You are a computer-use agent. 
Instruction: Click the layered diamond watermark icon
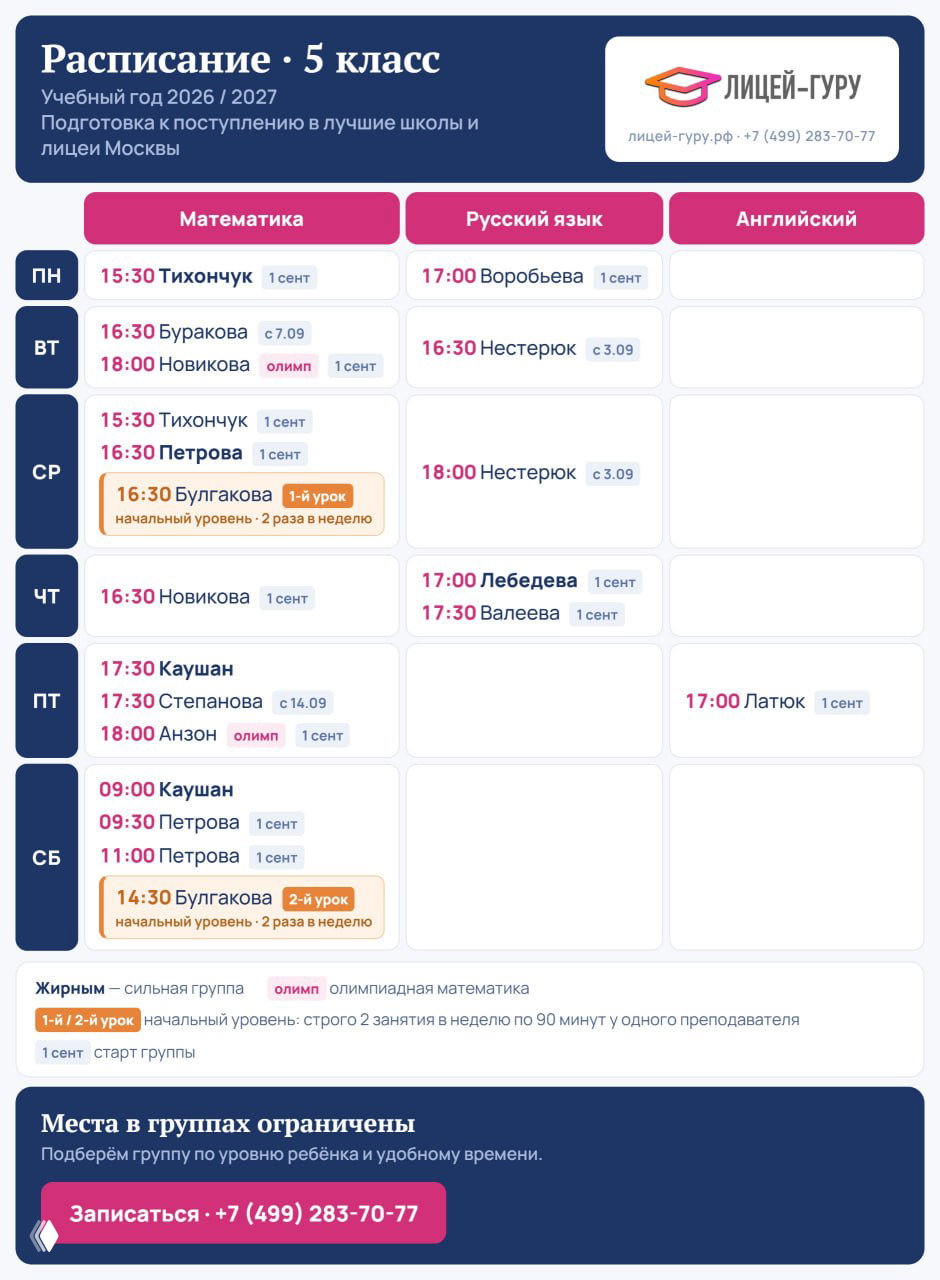tap(44, 1235)
